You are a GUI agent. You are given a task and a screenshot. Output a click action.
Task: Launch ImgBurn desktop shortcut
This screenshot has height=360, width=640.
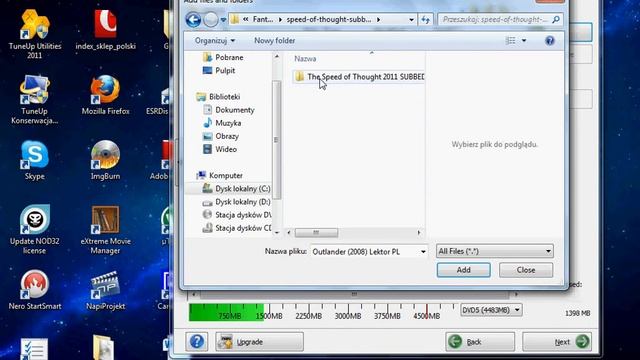105,160
